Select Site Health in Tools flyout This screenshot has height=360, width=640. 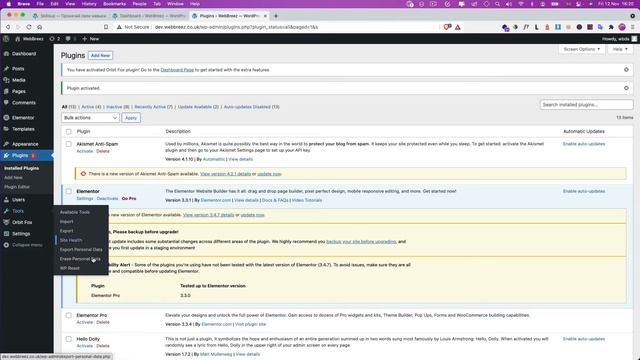71,240
